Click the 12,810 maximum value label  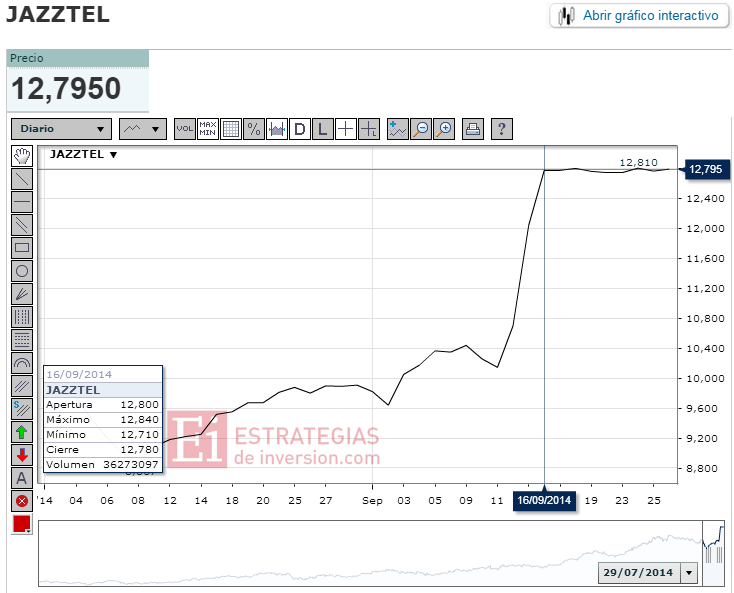[639, 162]
